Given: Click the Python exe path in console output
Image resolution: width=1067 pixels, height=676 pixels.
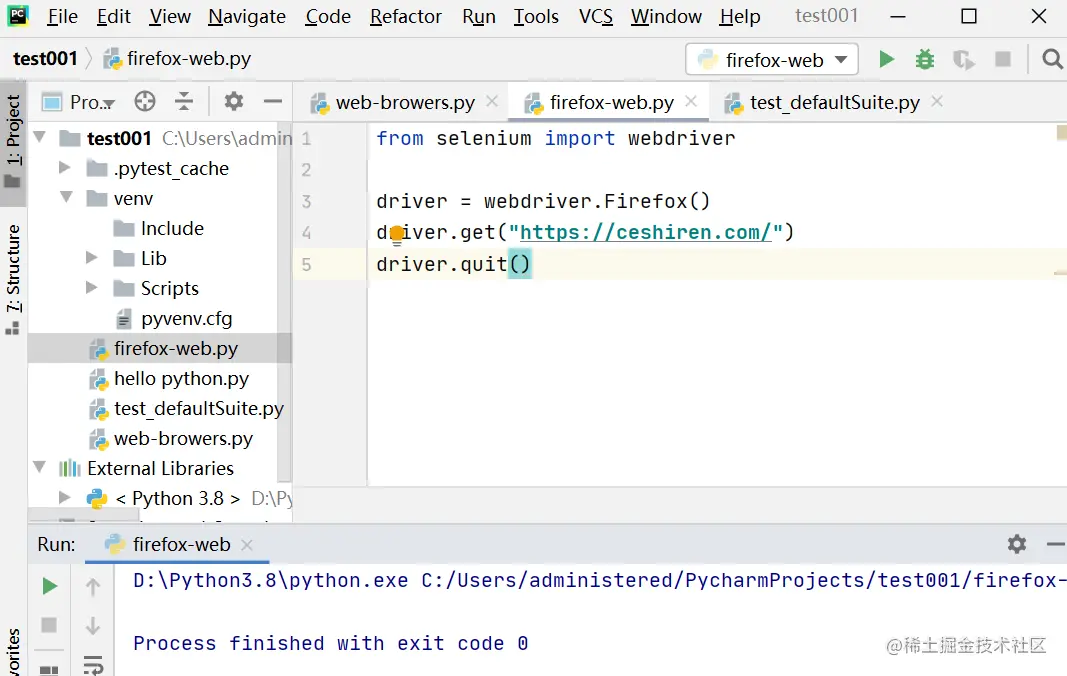Looking at the screenshot, I should click(271, 581).
